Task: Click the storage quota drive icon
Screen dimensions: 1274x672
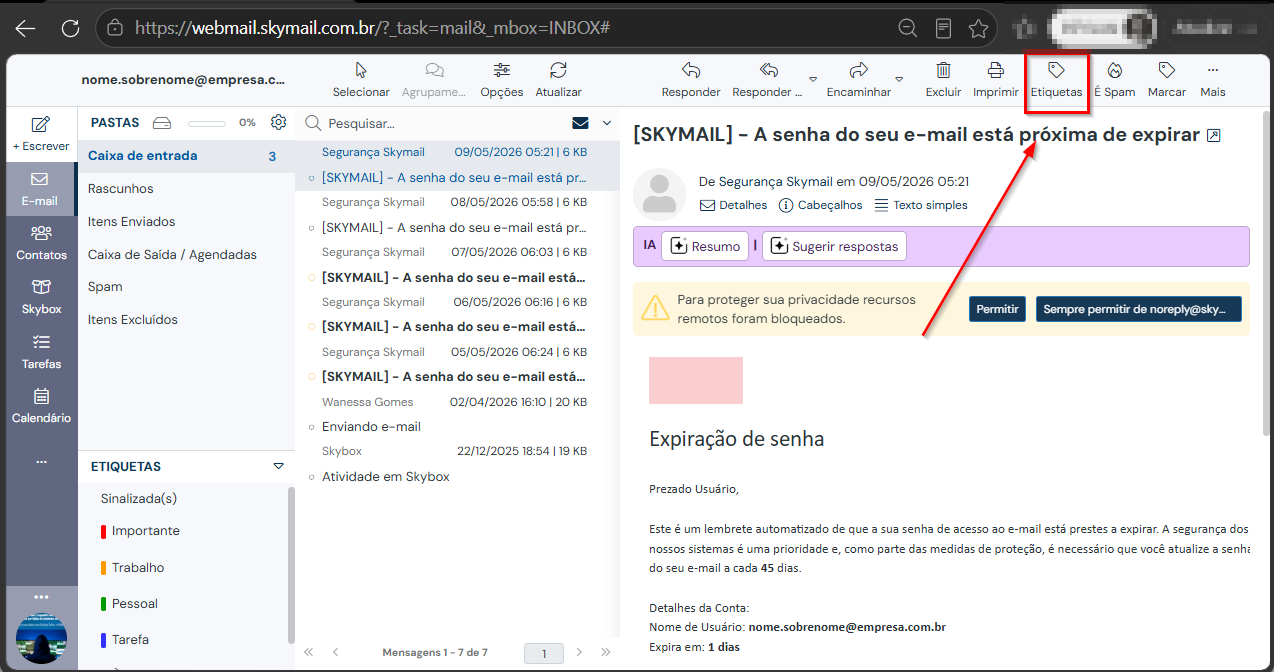Action: click(x=162, y=123)
